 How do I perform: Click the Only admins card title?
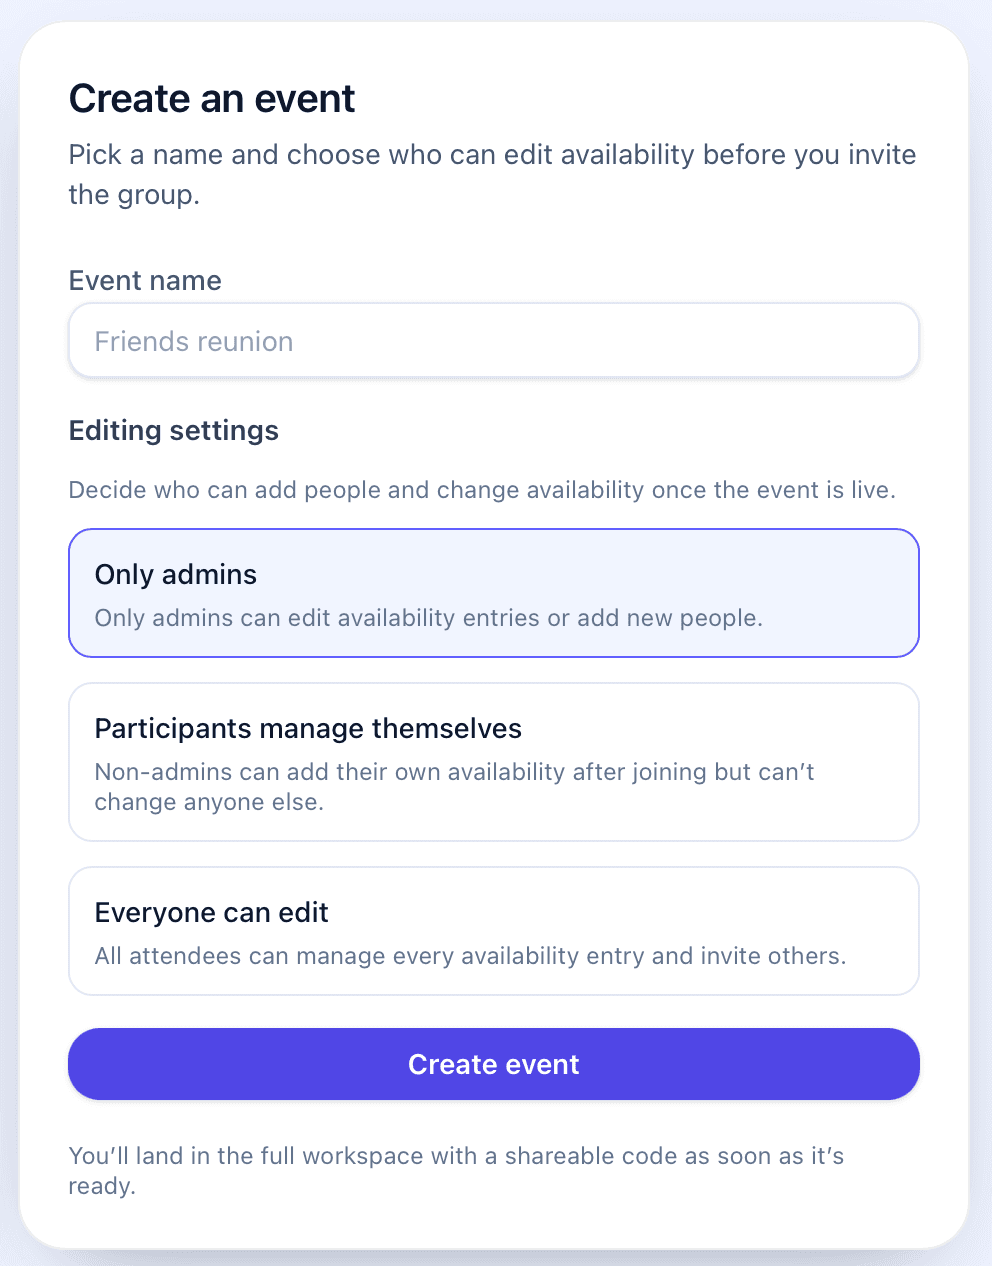(x=175, y=574)
